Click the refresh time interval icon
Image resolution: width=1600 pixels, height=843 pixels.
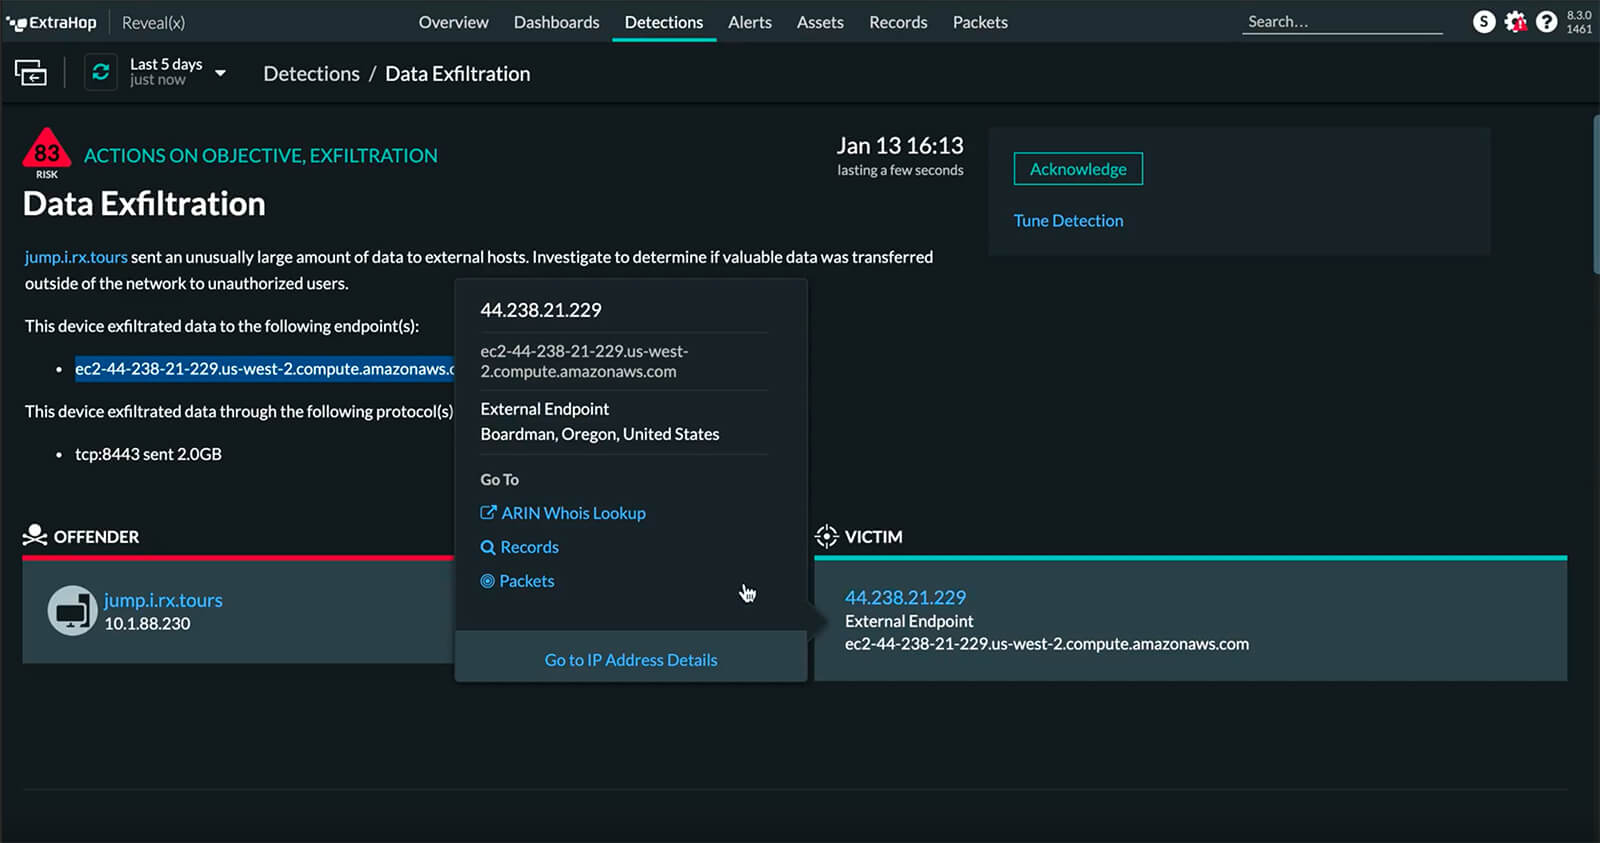click(x=100, y=72)
